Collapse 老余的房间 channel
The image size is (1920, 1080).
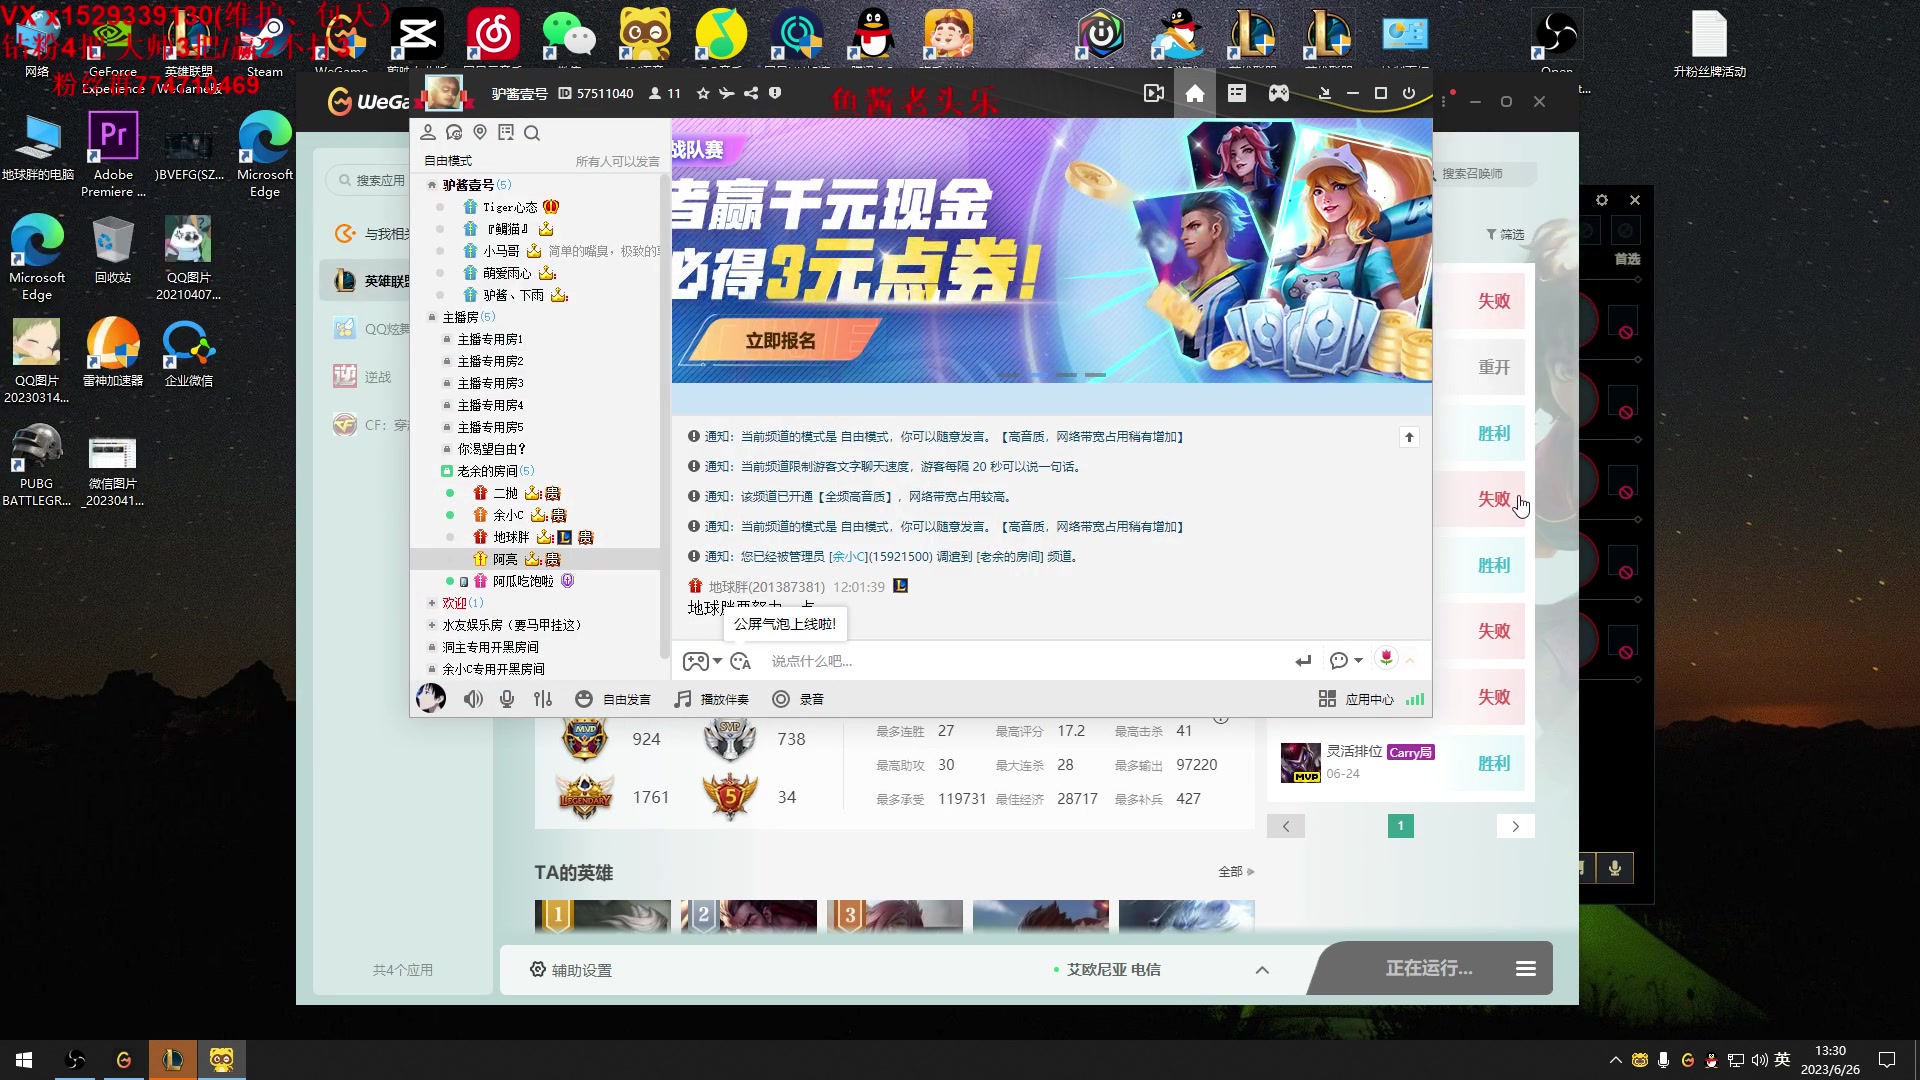pyautogui.click(x=447, y=471)
